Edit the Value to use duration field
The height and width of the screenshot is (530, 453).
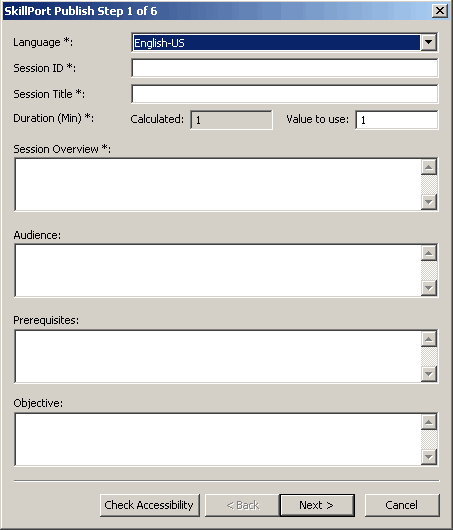point(397,120)
